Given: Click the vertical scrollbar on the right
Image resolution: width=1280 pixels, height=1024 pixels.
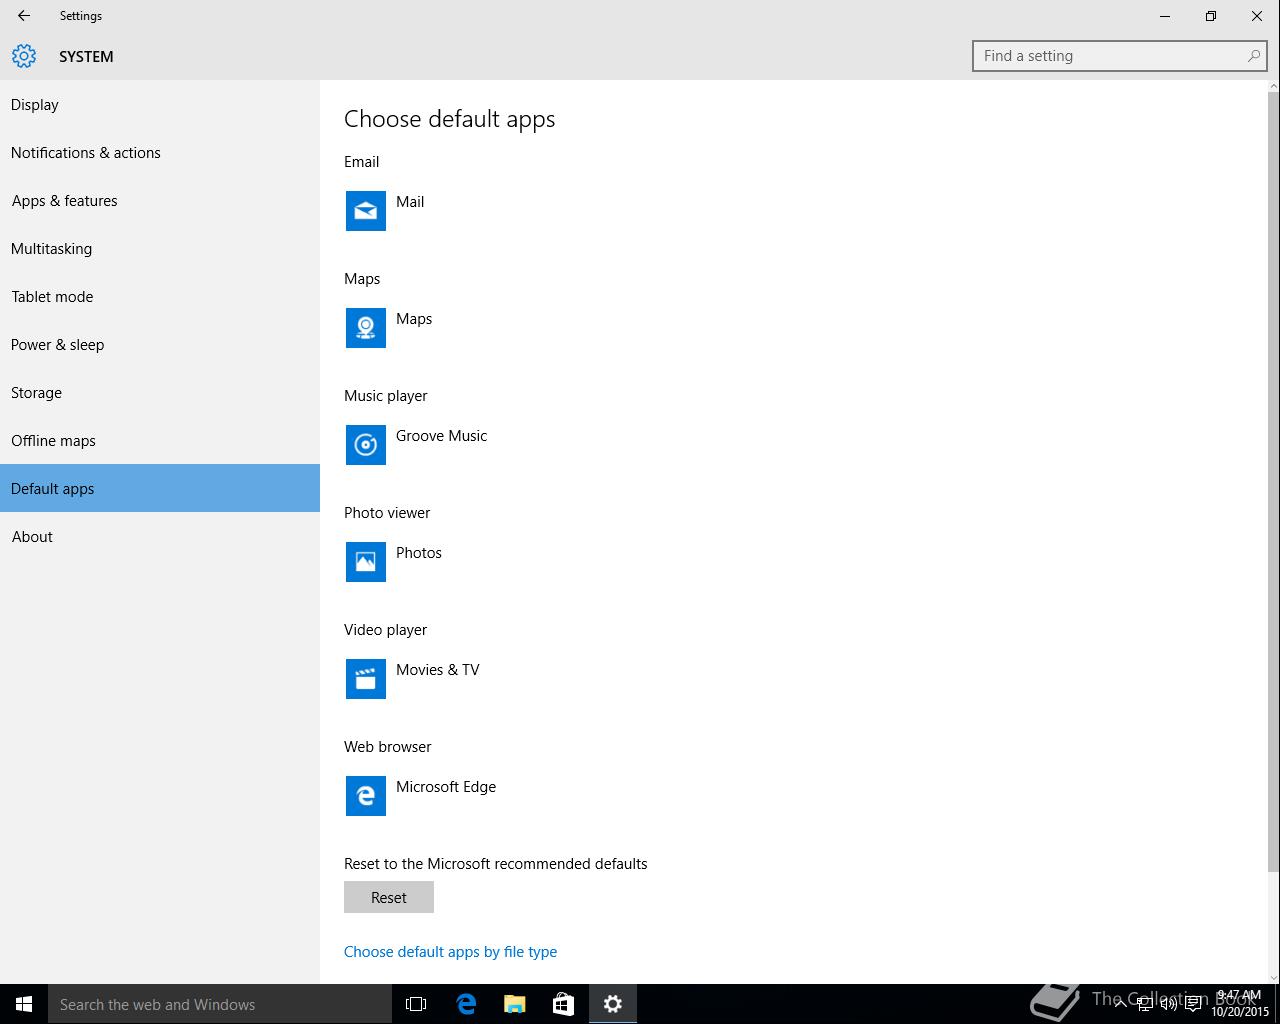Looking at the screenshot, I should [x=1273, y=480].
